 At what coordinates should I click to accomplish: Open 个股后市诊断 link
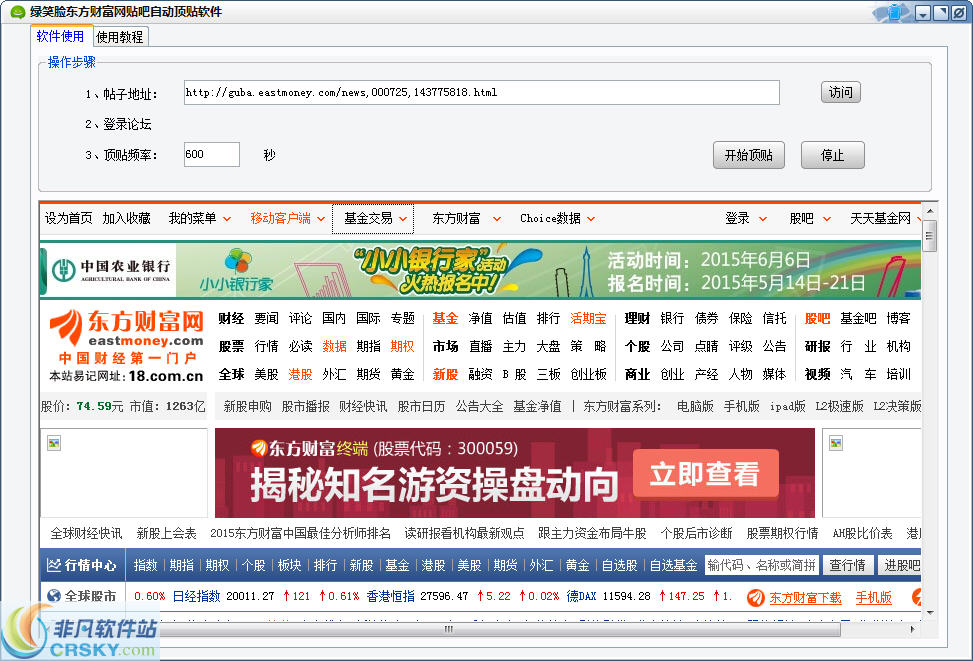coord(696,534)
